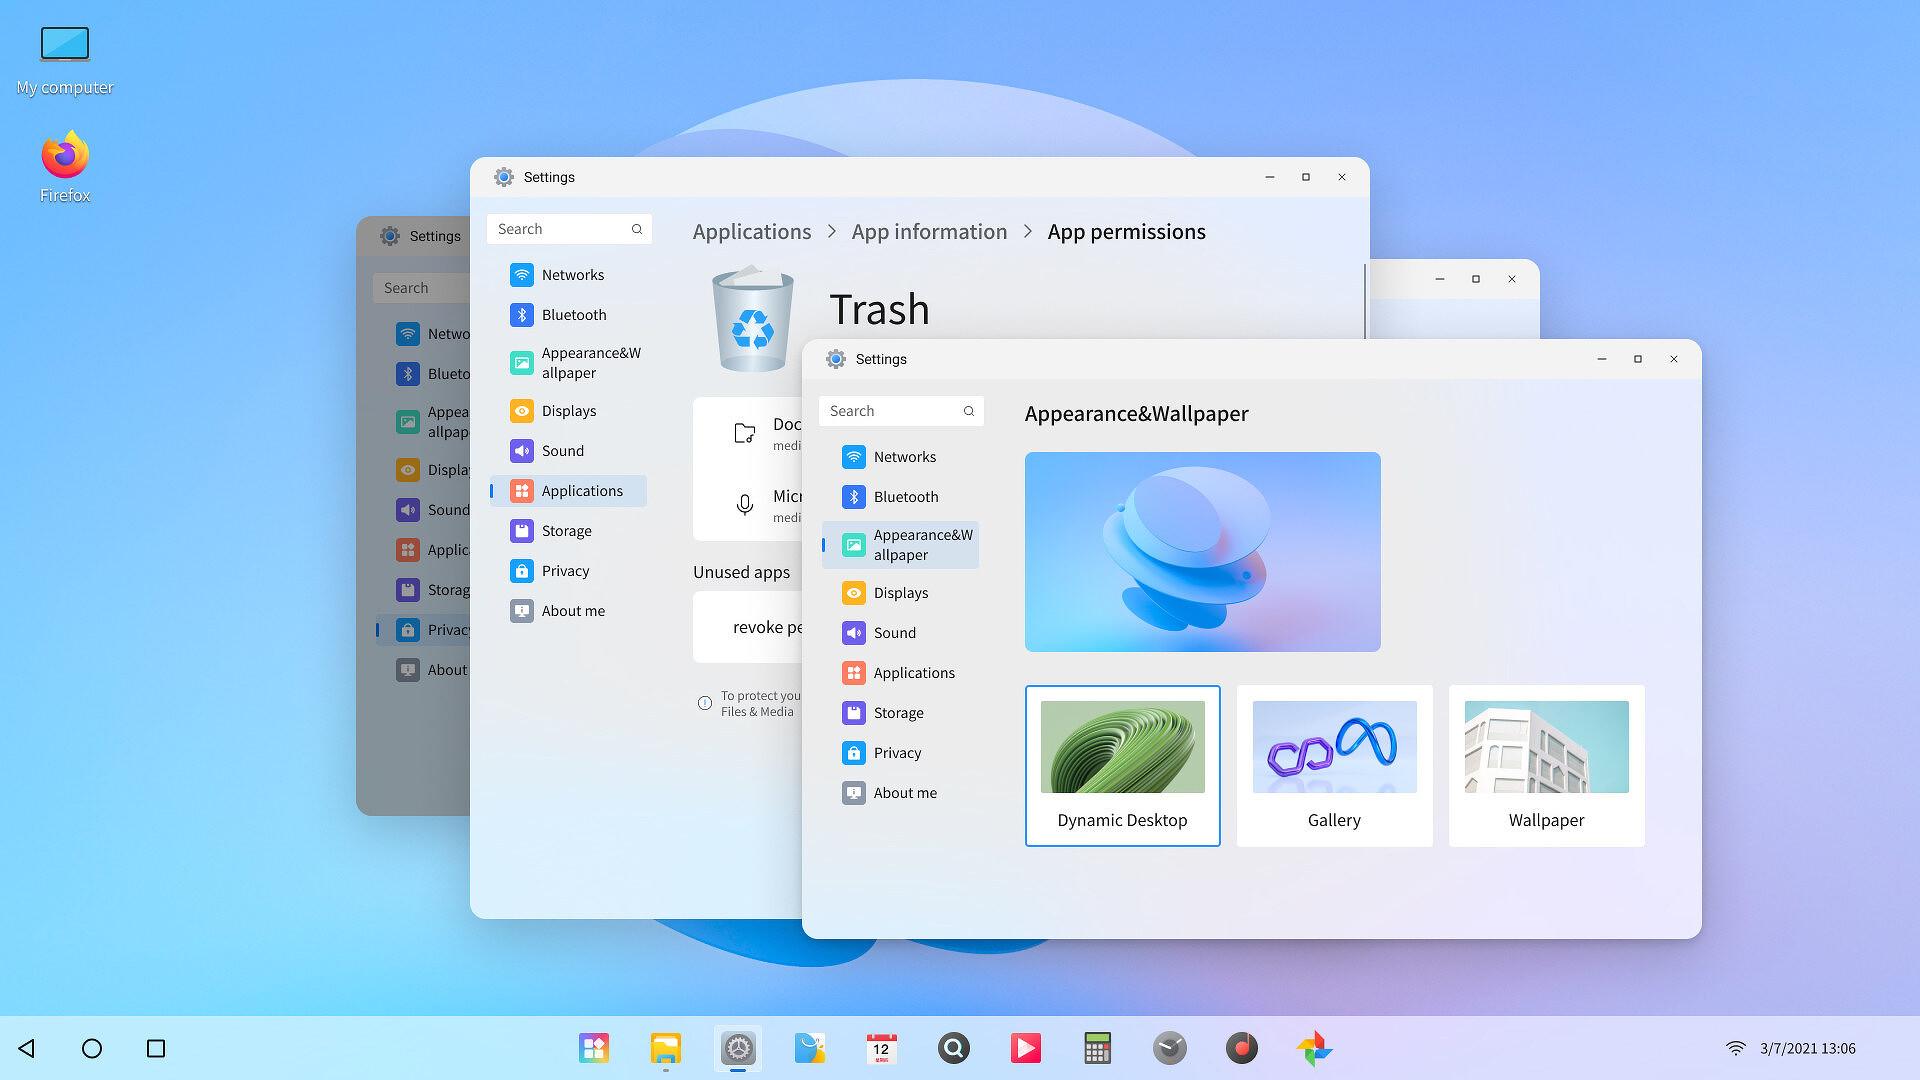This screenshot has height=1080, width=1920.
Task: Open Privacy settings section
Action: [898, 752]
